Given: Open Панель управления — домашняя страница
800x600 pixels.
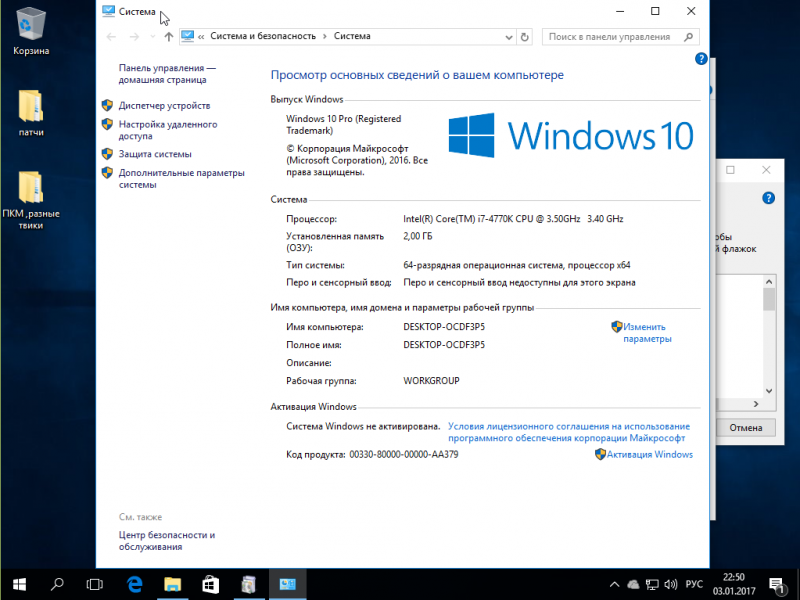Looking at the screenshot, I should point(167,74).
